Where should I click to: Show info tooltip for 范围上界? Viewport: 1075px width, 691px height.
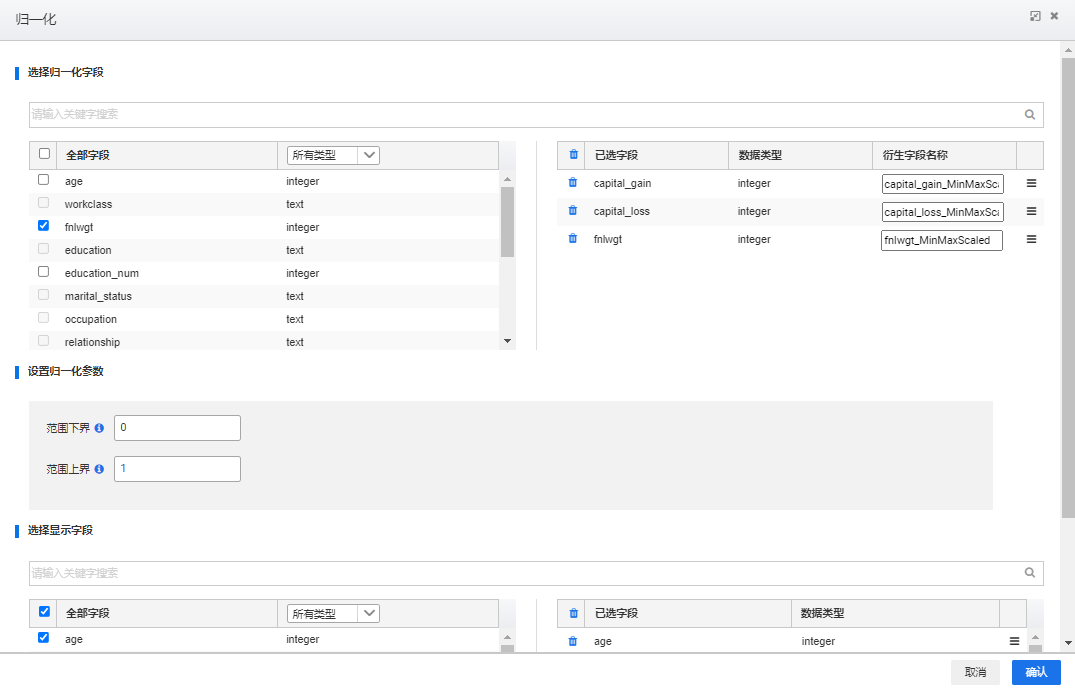[x=99, y=469]
